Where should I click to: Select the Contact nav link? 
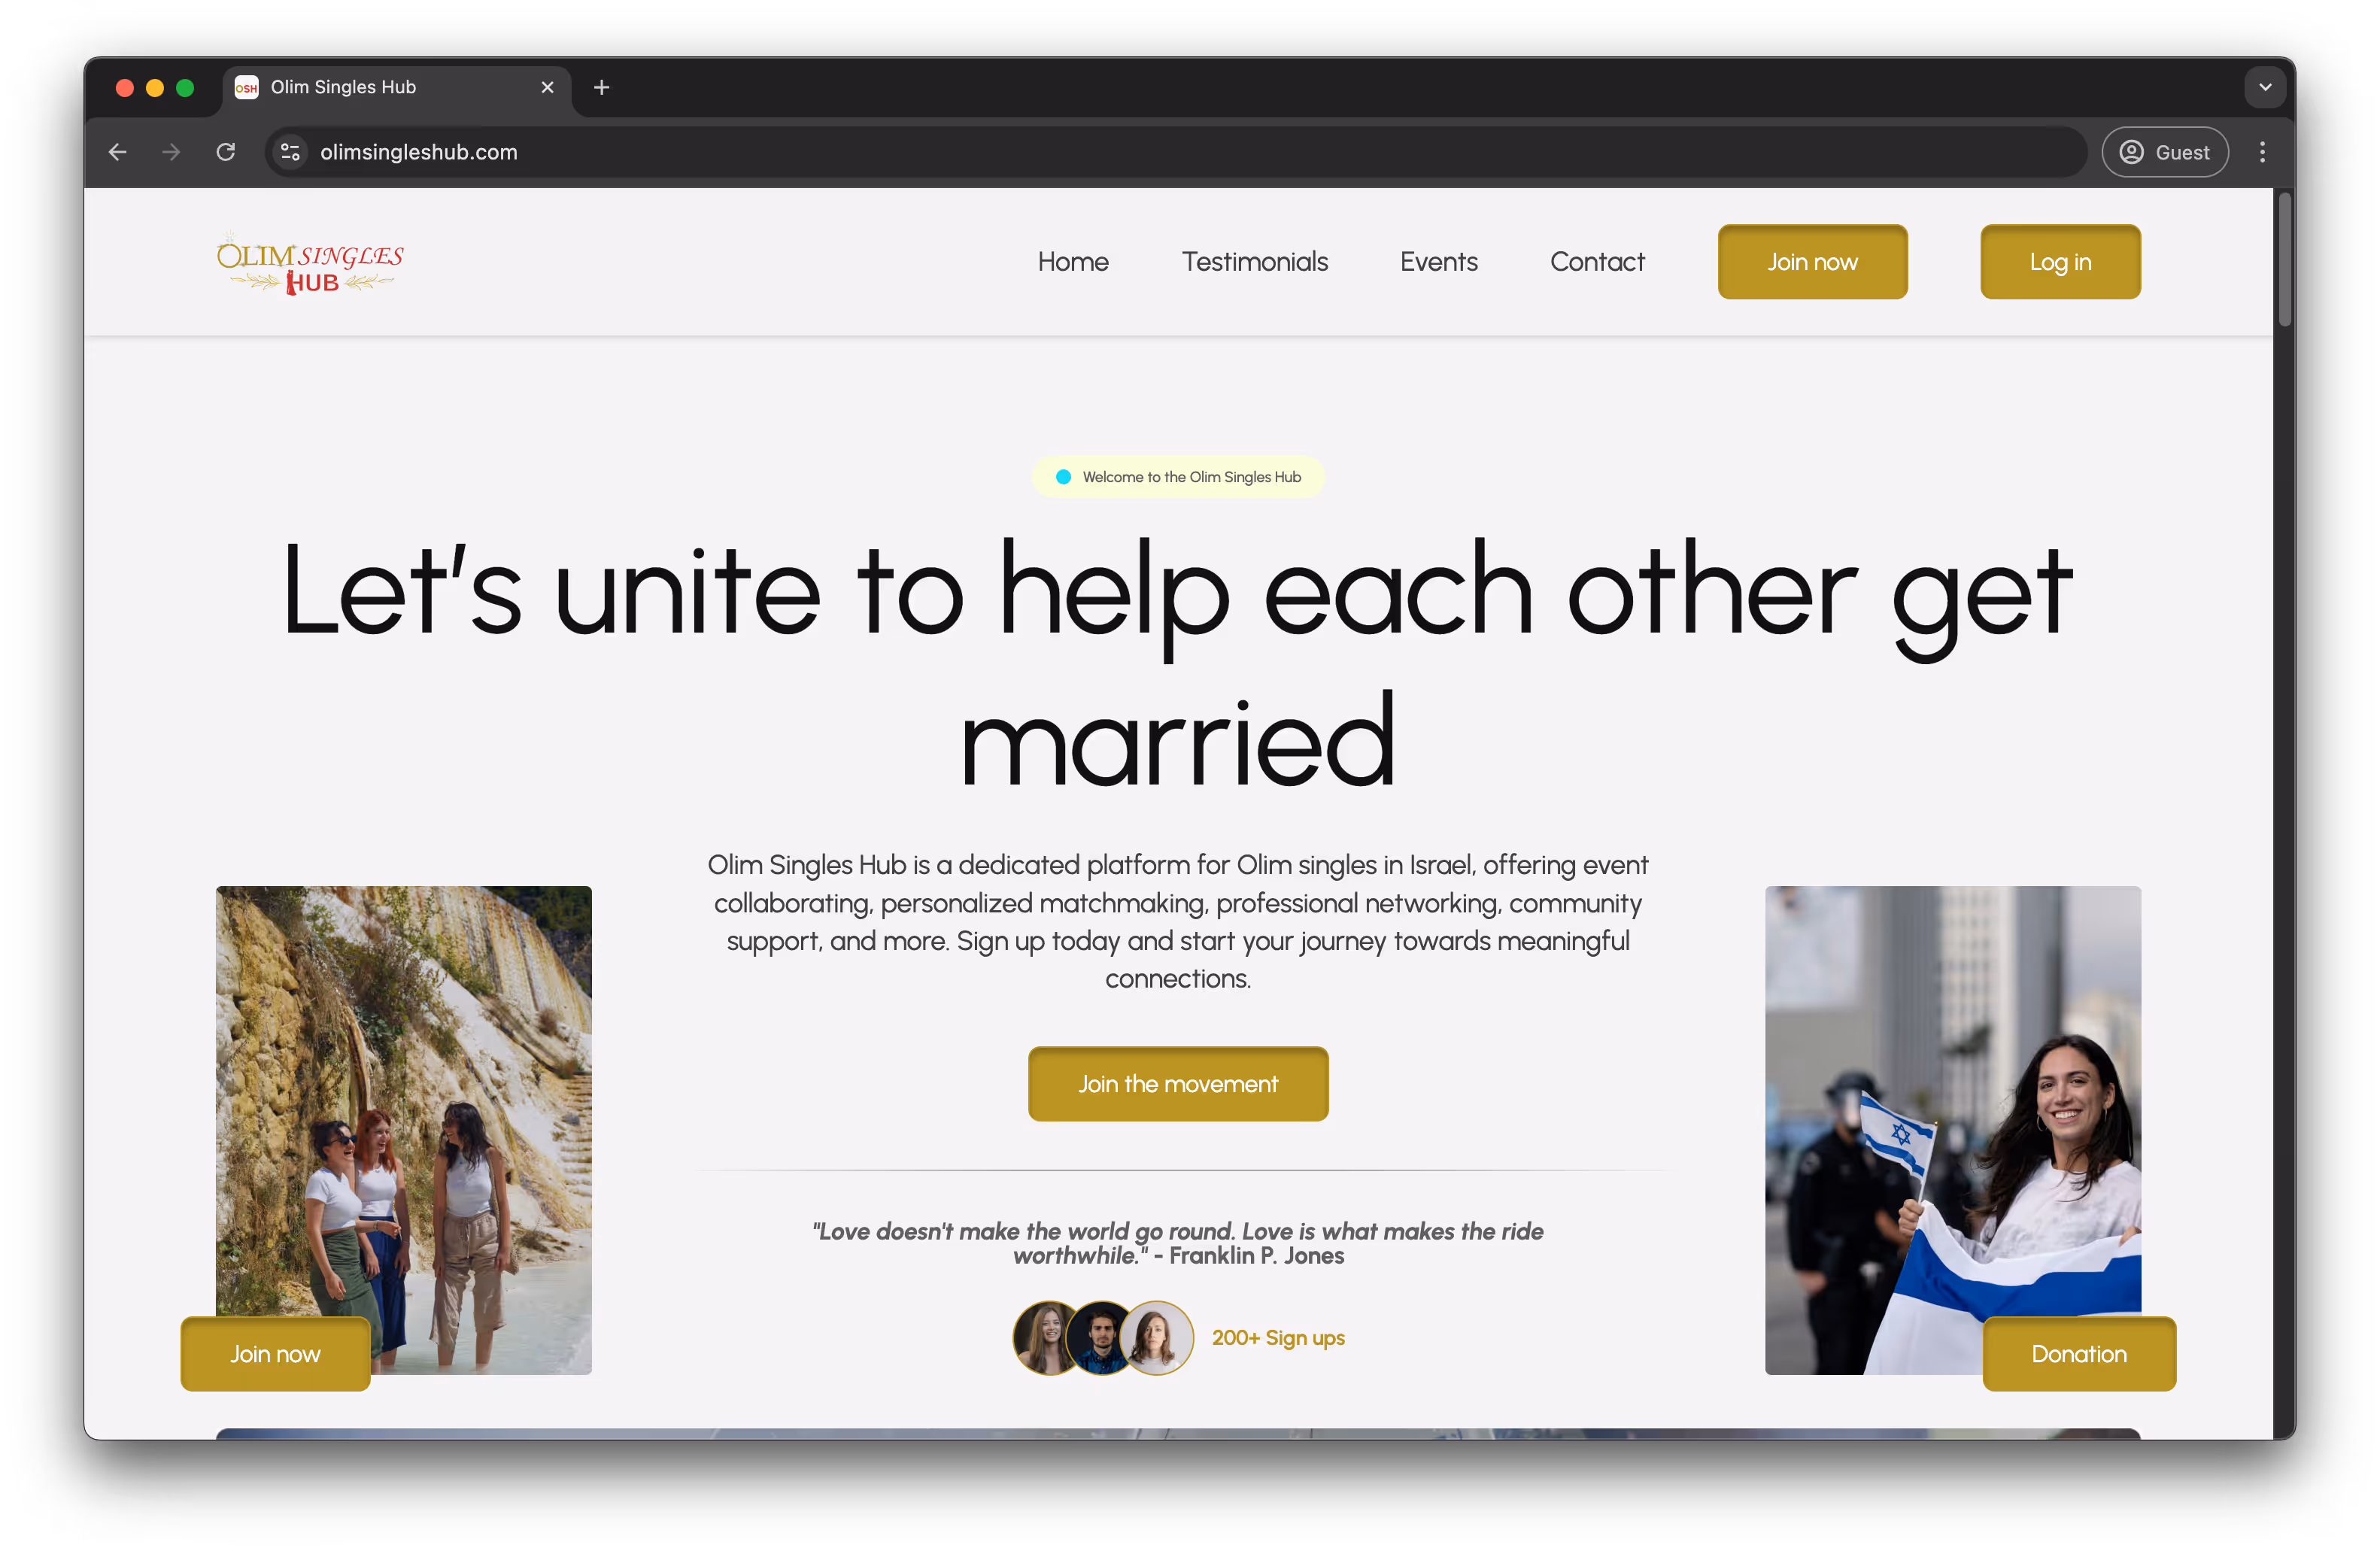coord(1596,262)
